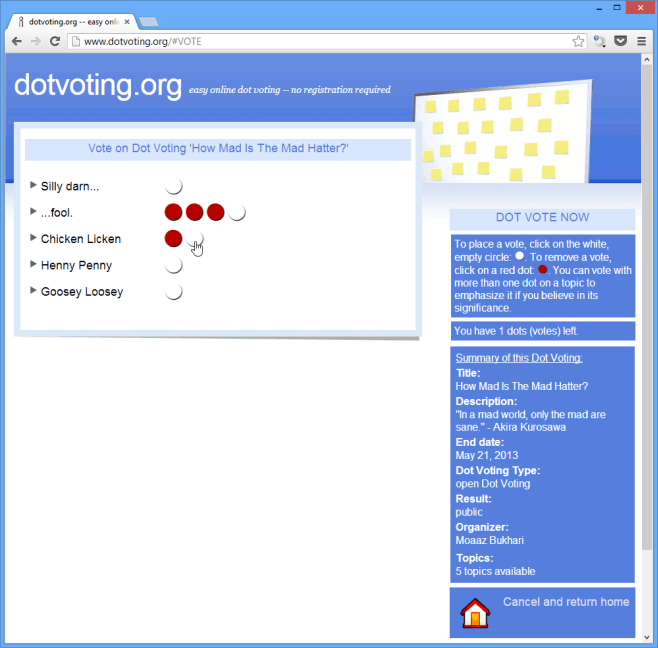Screen dimensions: 658x648
Task: Click the browser forward arrow
Action: click(36, 41)
